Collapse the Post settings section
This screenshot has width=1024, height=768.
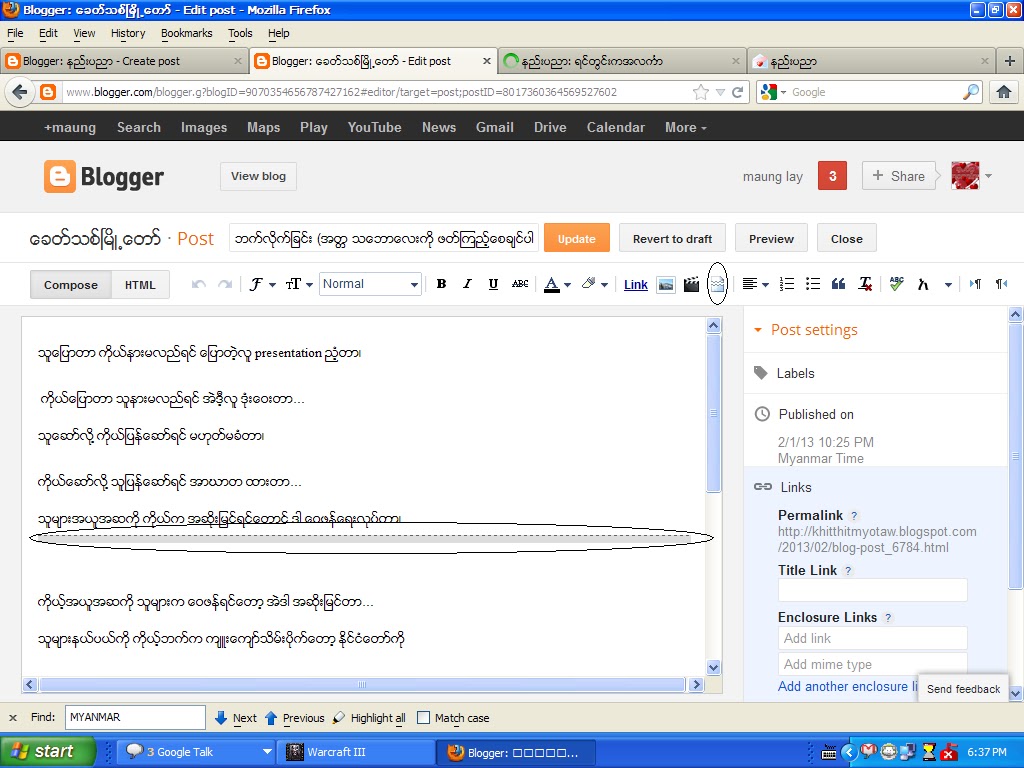(758, 330)
